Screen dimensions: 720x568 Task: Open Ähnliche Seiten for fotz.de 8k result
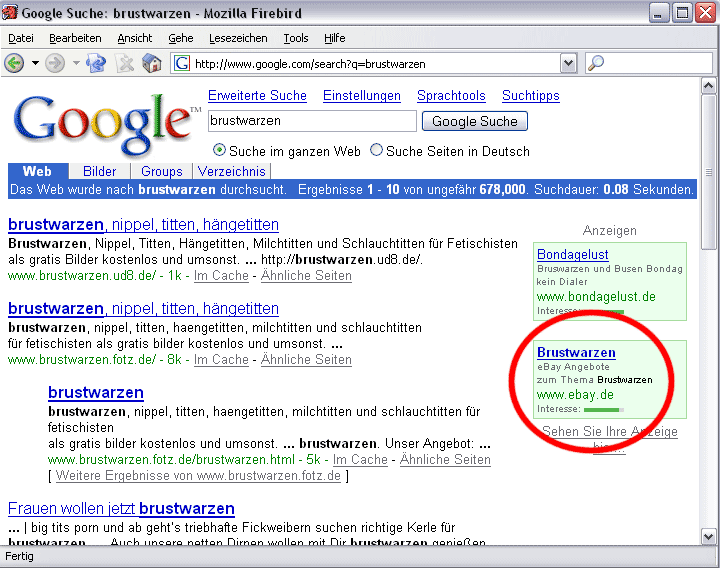(x=306, y=360)
